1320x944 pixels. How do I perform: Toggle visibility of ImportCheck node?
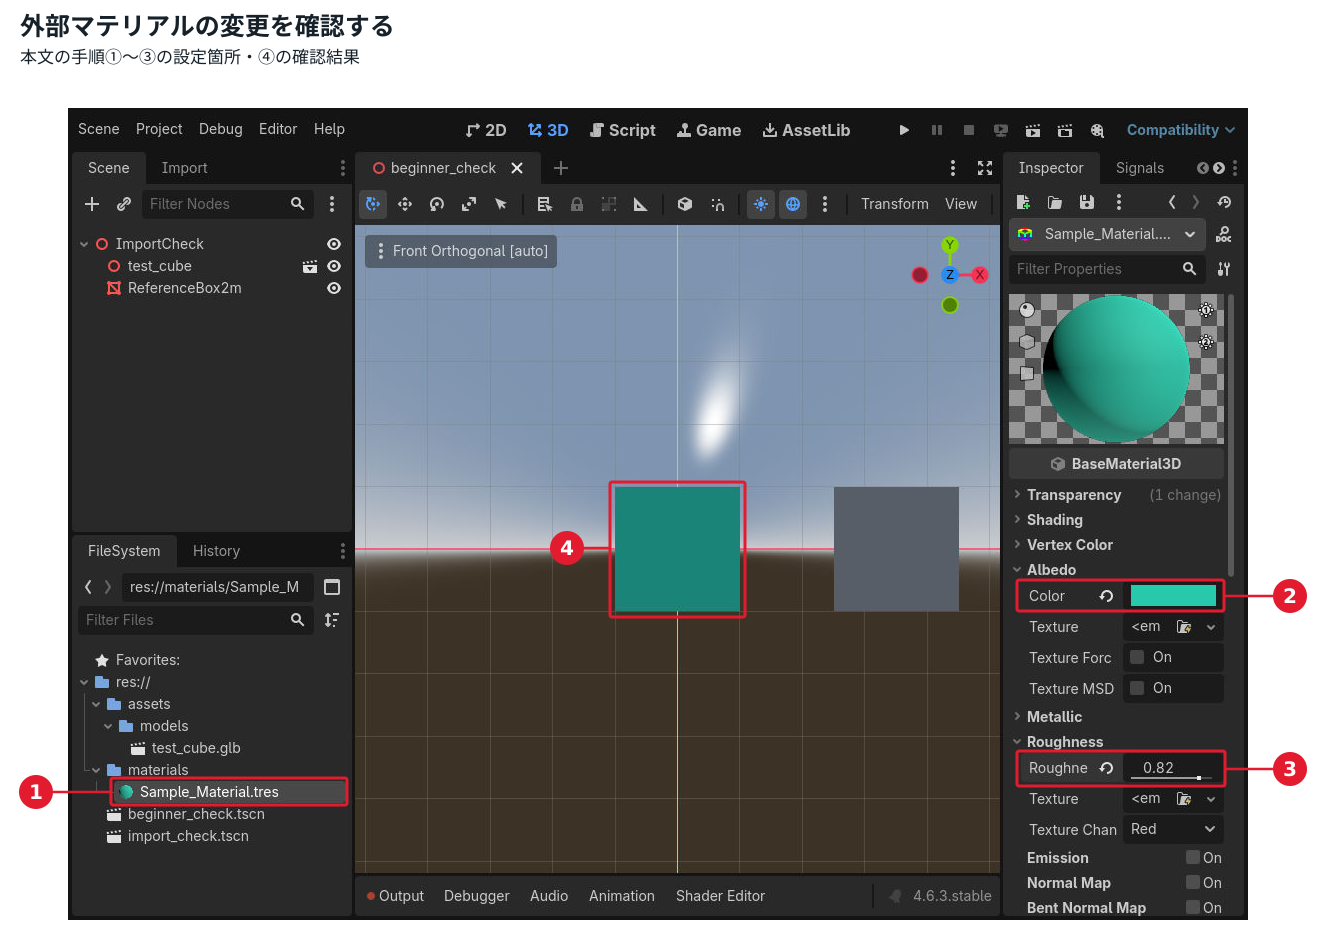[x=334, y=244]
